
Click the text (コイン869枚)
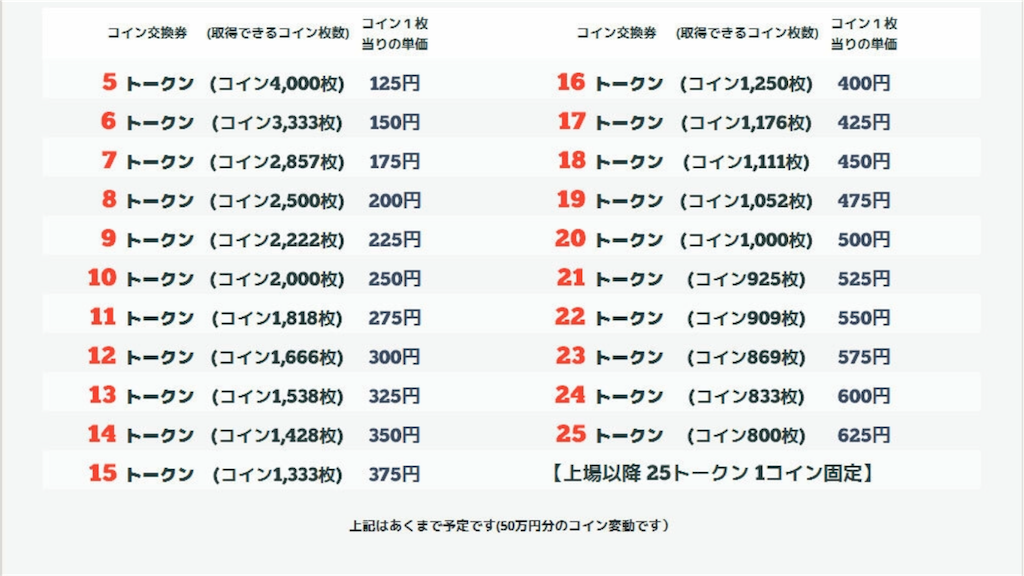coord(746,358)
